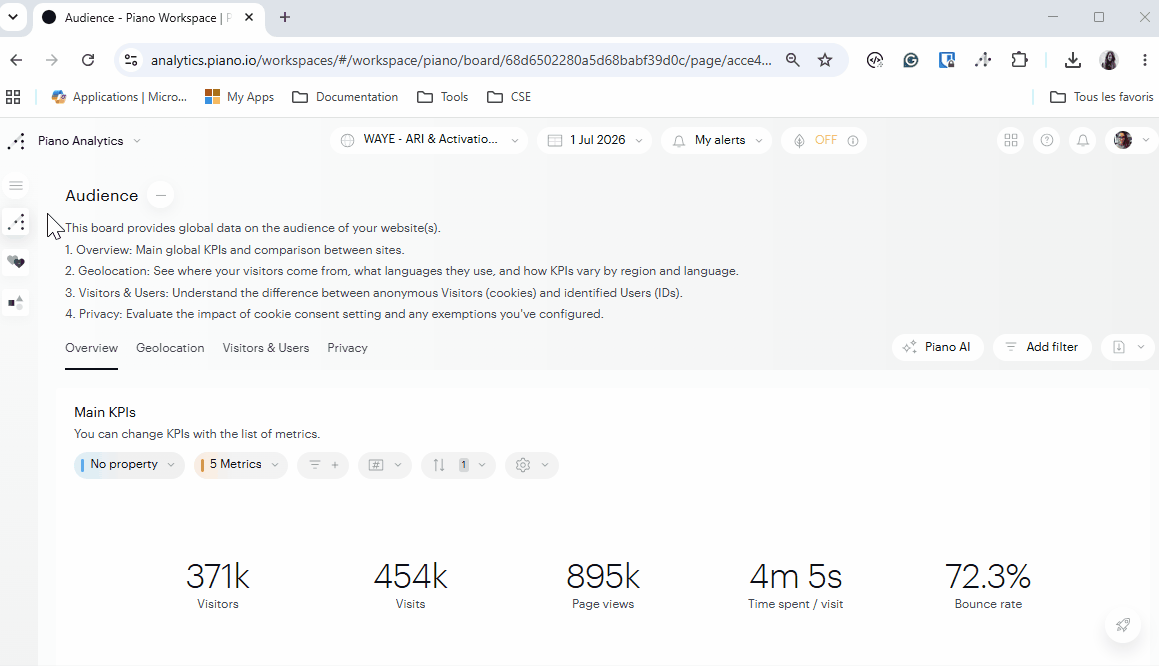
Task: Open the heart favorites icon in the sidebar
Action: (x=16, y=262)
